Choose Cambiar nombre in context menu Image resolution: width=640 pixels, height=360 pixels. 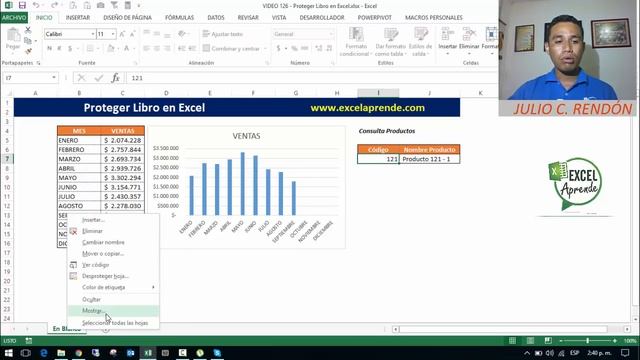(113, 242)
